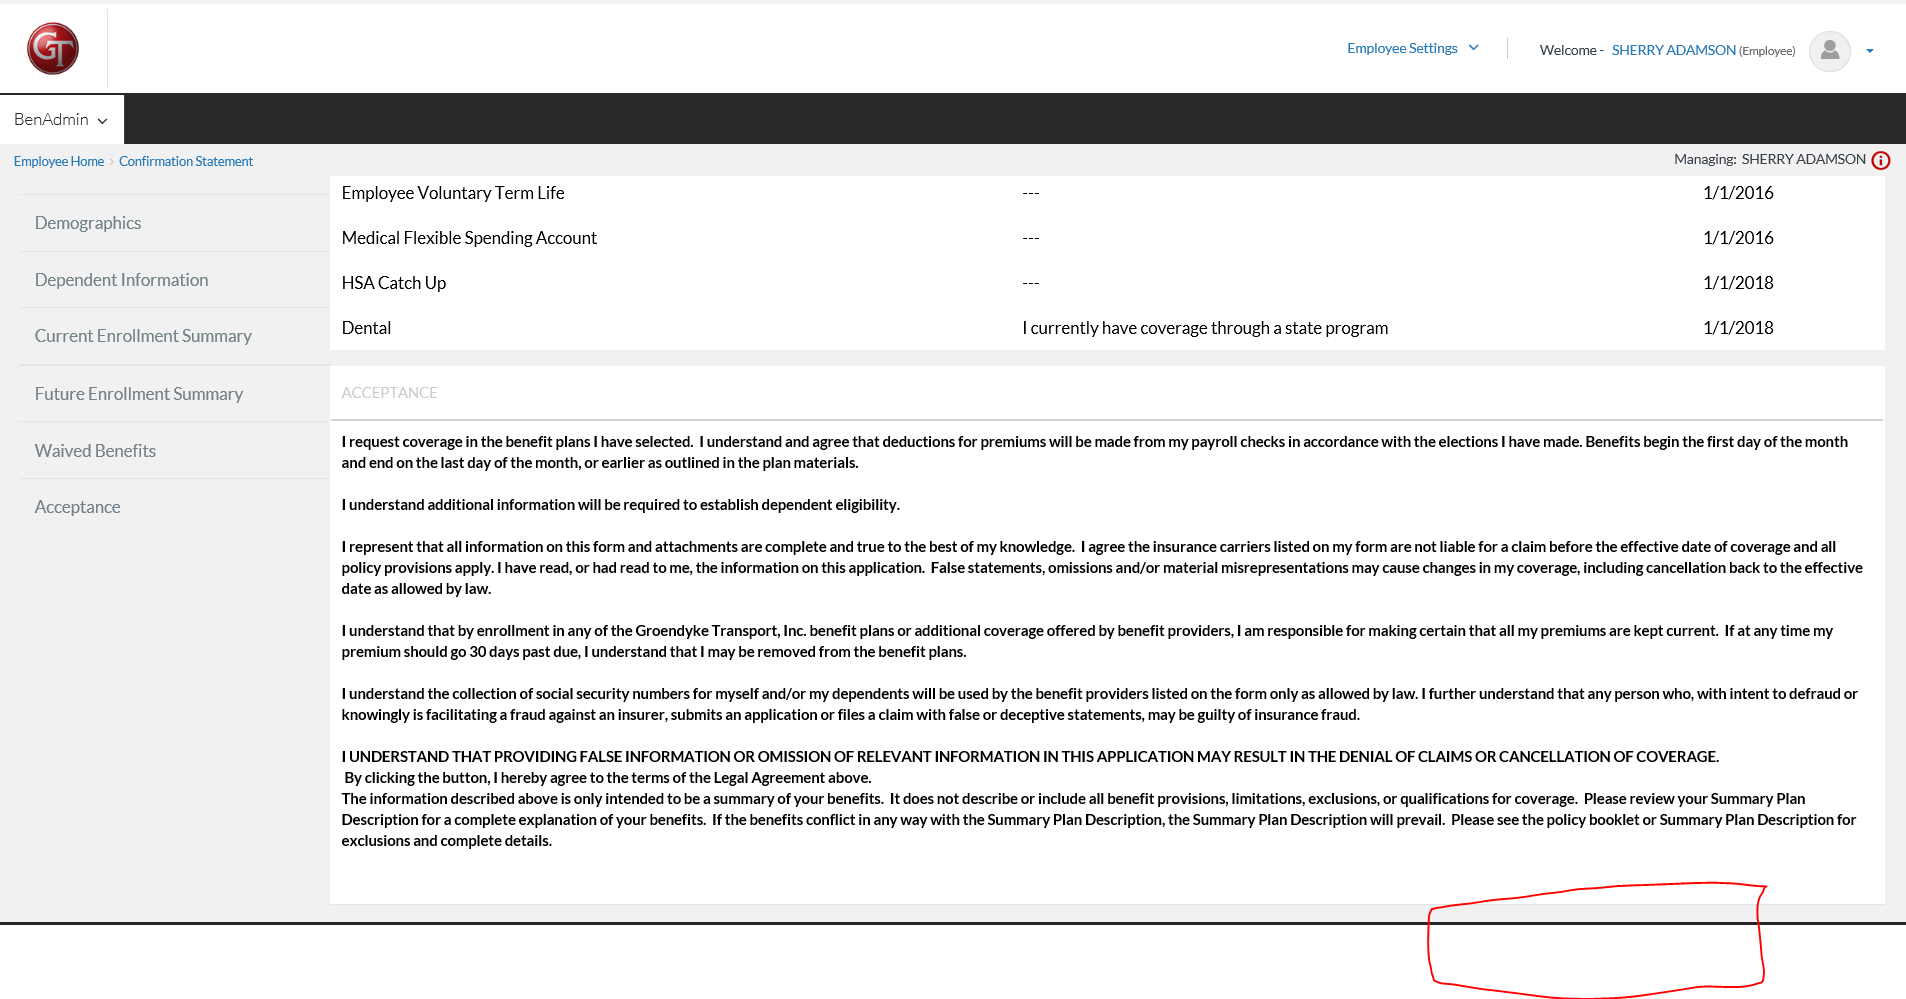
Task: Select the Medical Flexible Spending Account row
Action: 469,238
